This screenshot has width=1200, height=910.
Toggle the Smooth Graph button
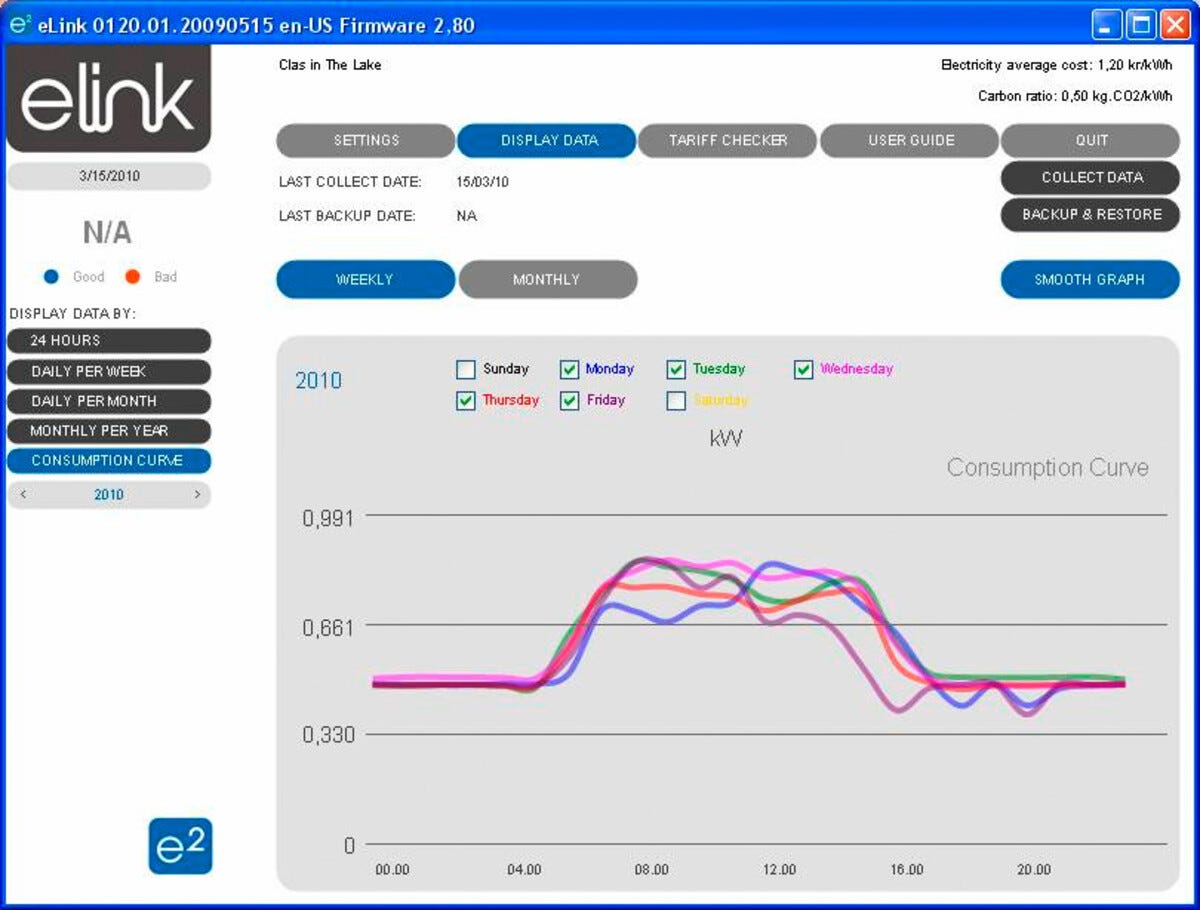pos(1090,280)
